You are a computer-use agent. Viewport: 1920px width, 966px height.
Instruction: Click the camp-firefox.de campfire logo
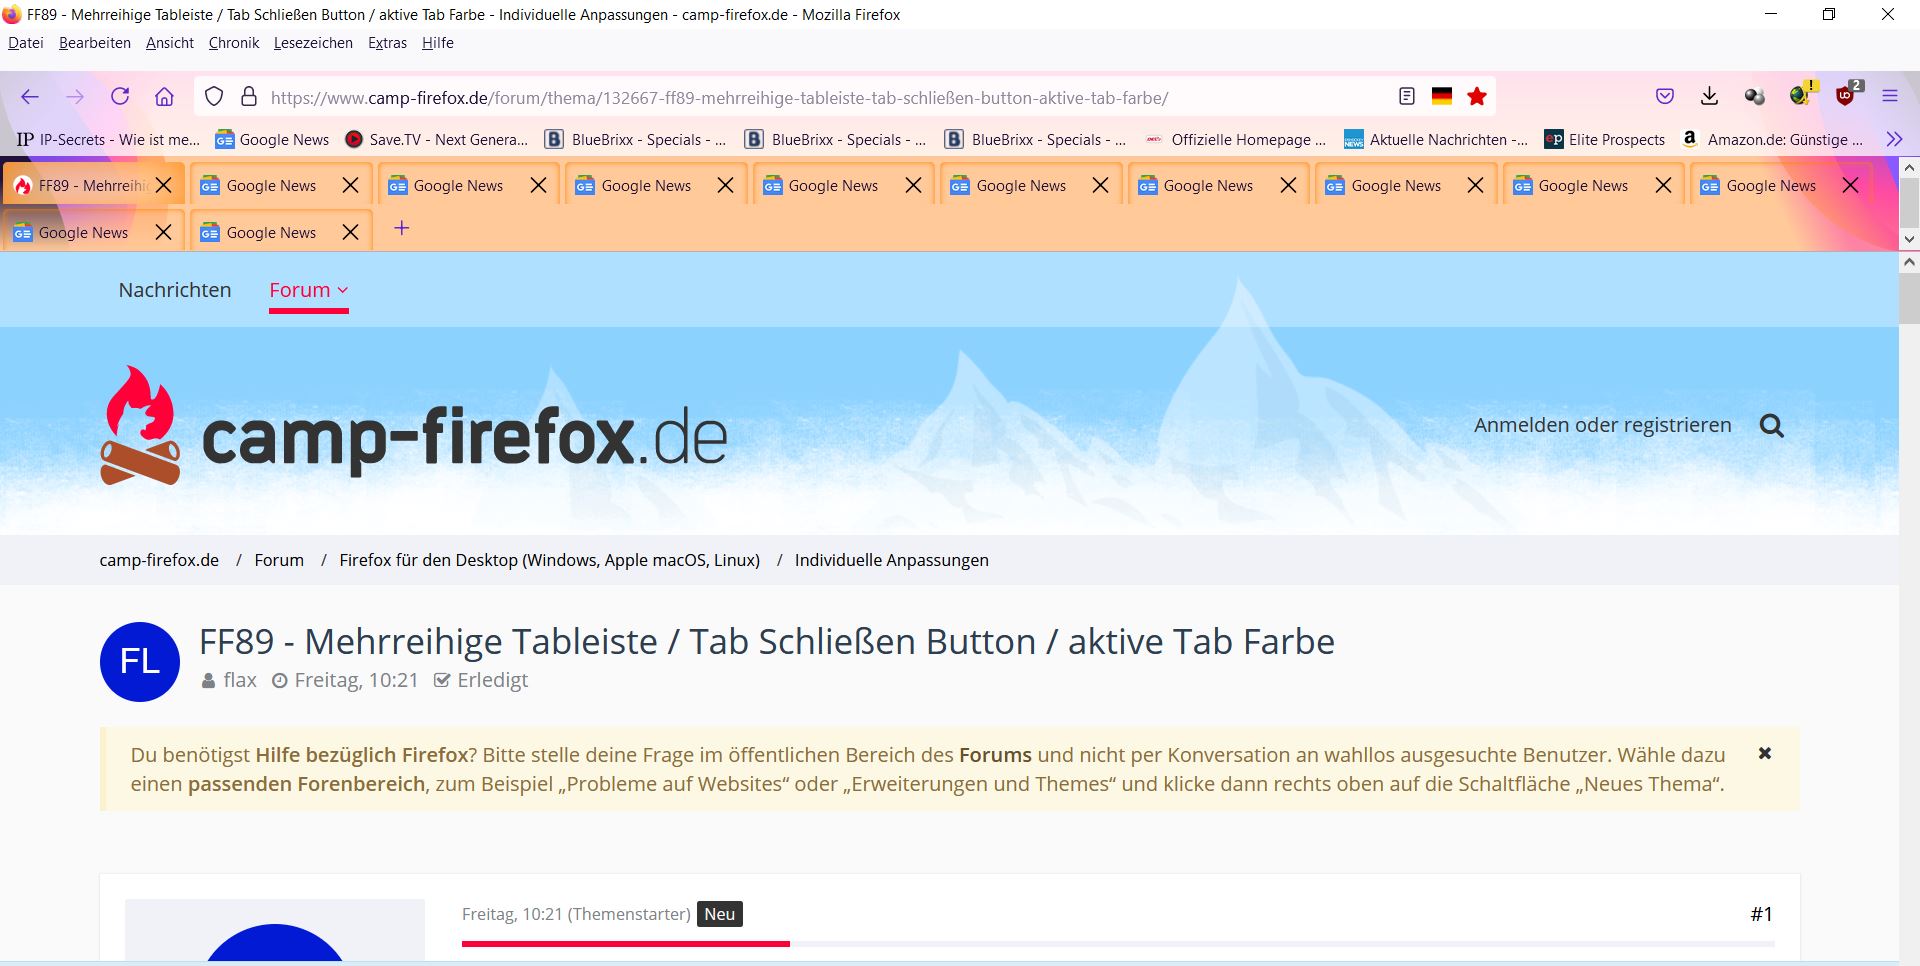(413, 426)
